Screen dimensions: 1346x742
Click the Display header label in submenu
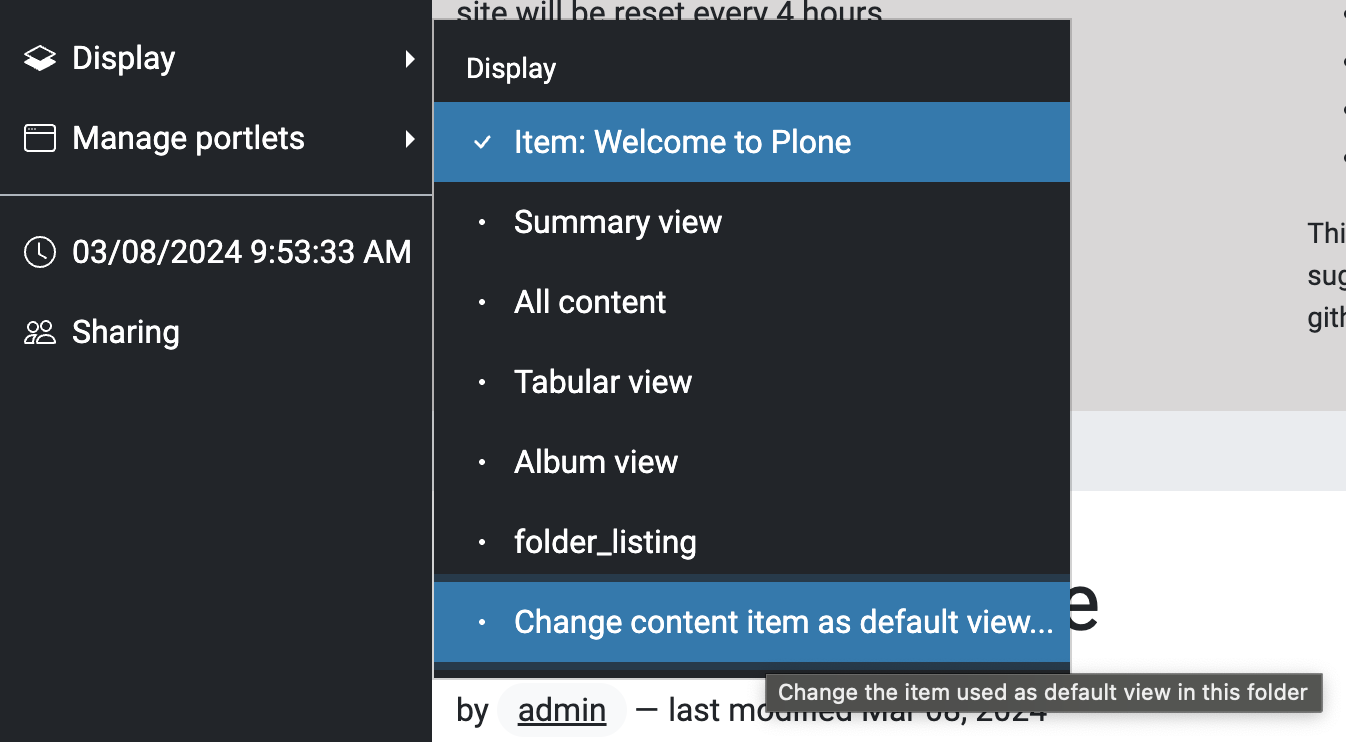point(511,69)
